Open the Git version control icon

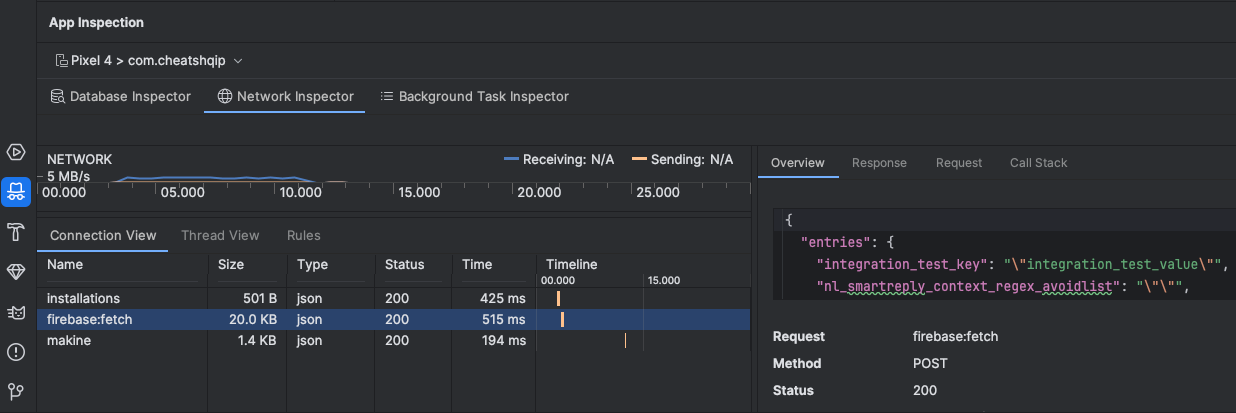[16, 391]
